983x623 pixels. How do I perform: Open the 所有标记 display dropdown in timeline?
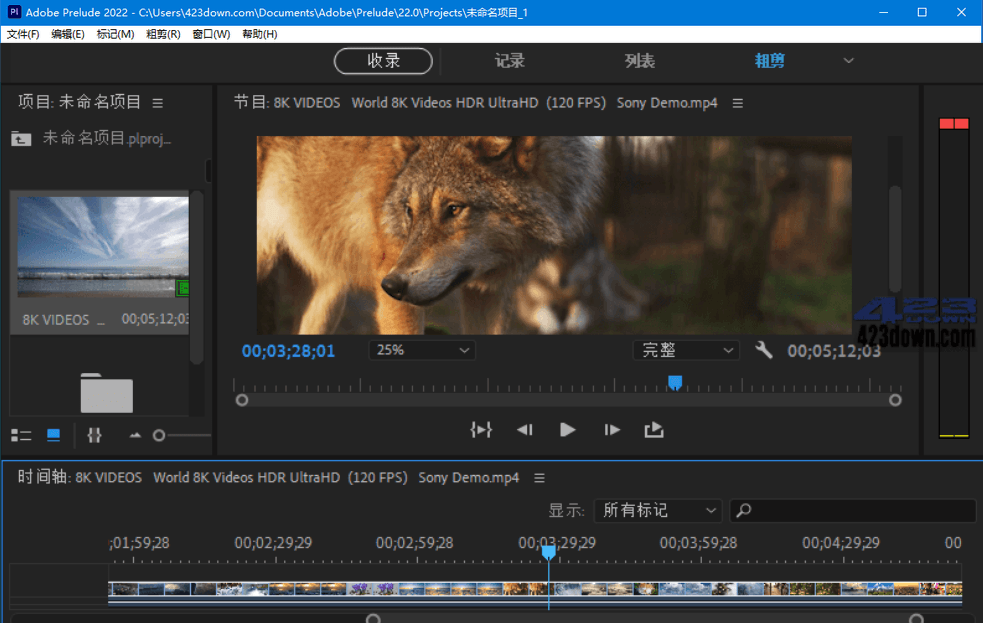(657, 510)
